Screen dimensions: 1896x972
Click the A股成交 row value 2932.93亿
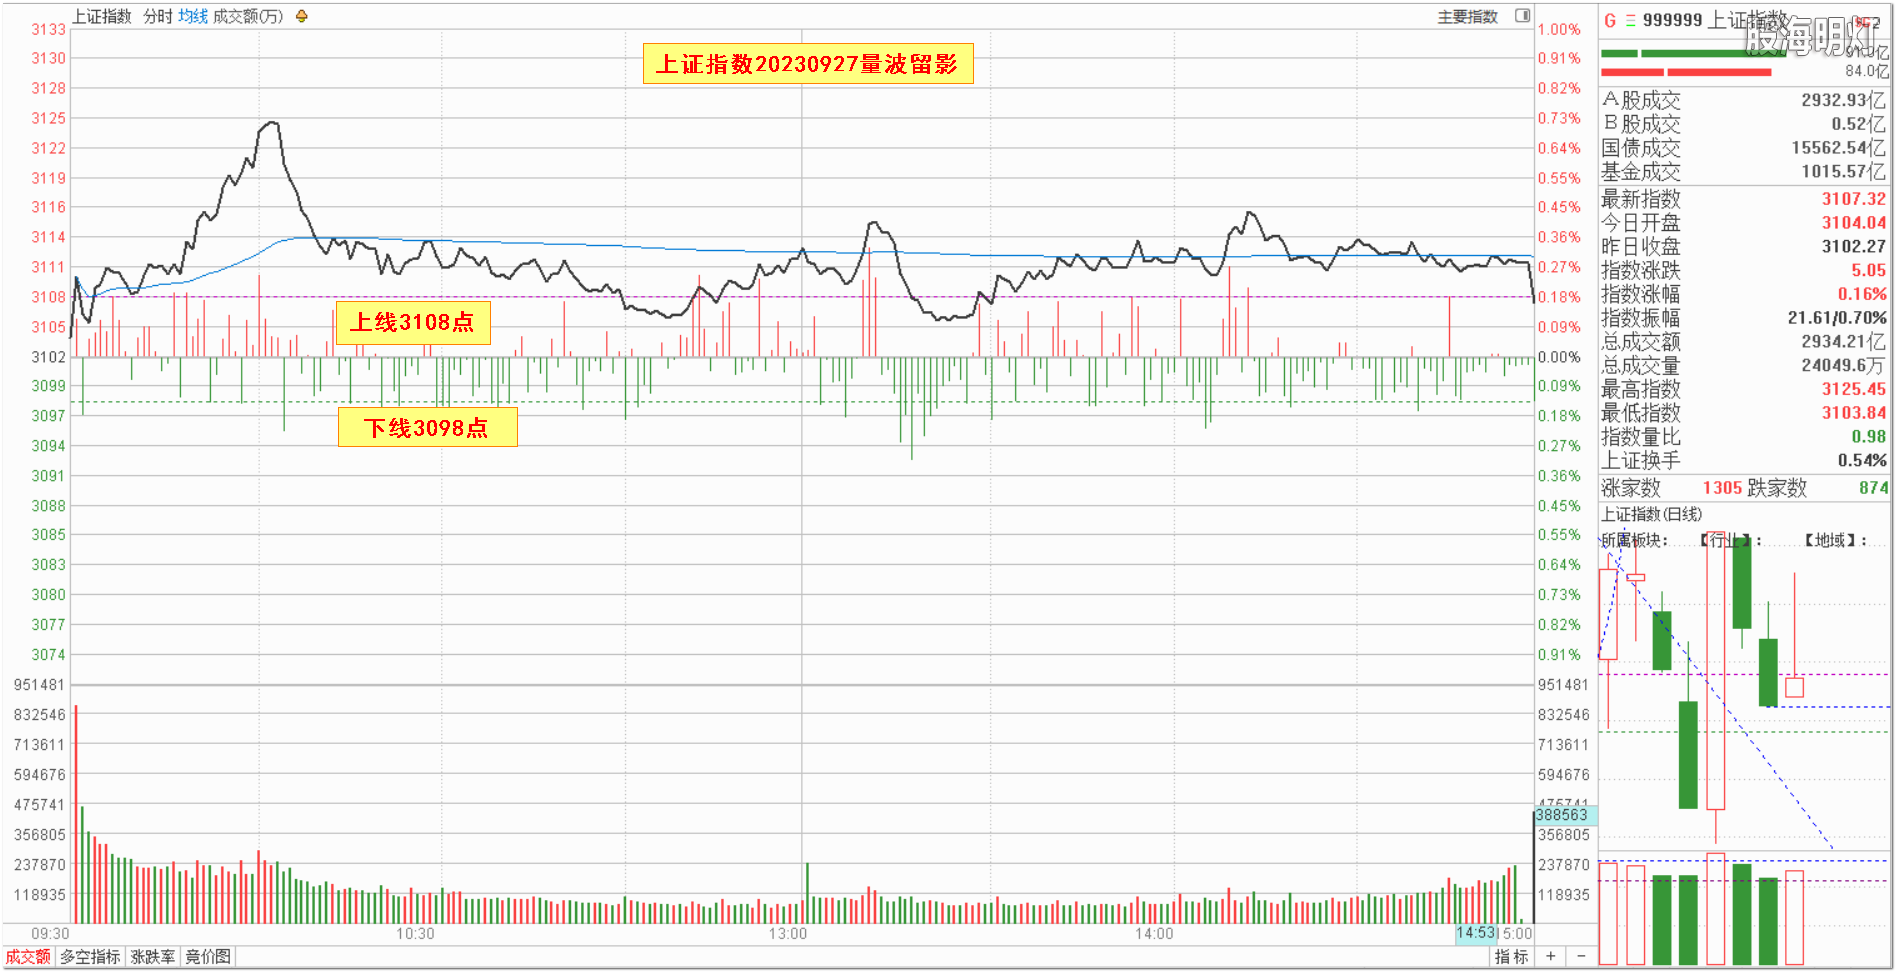coord(1843,100)
